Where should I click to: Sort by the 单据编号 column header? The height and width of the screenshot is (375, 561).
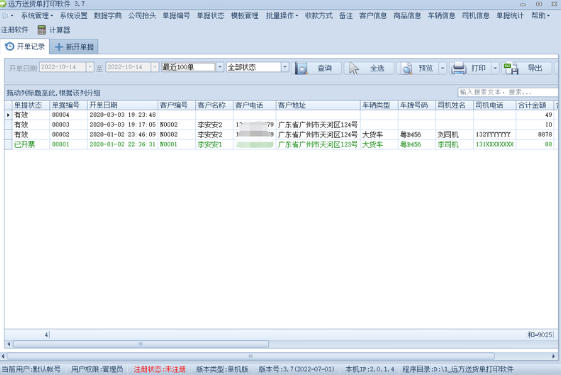coord(69,105)
